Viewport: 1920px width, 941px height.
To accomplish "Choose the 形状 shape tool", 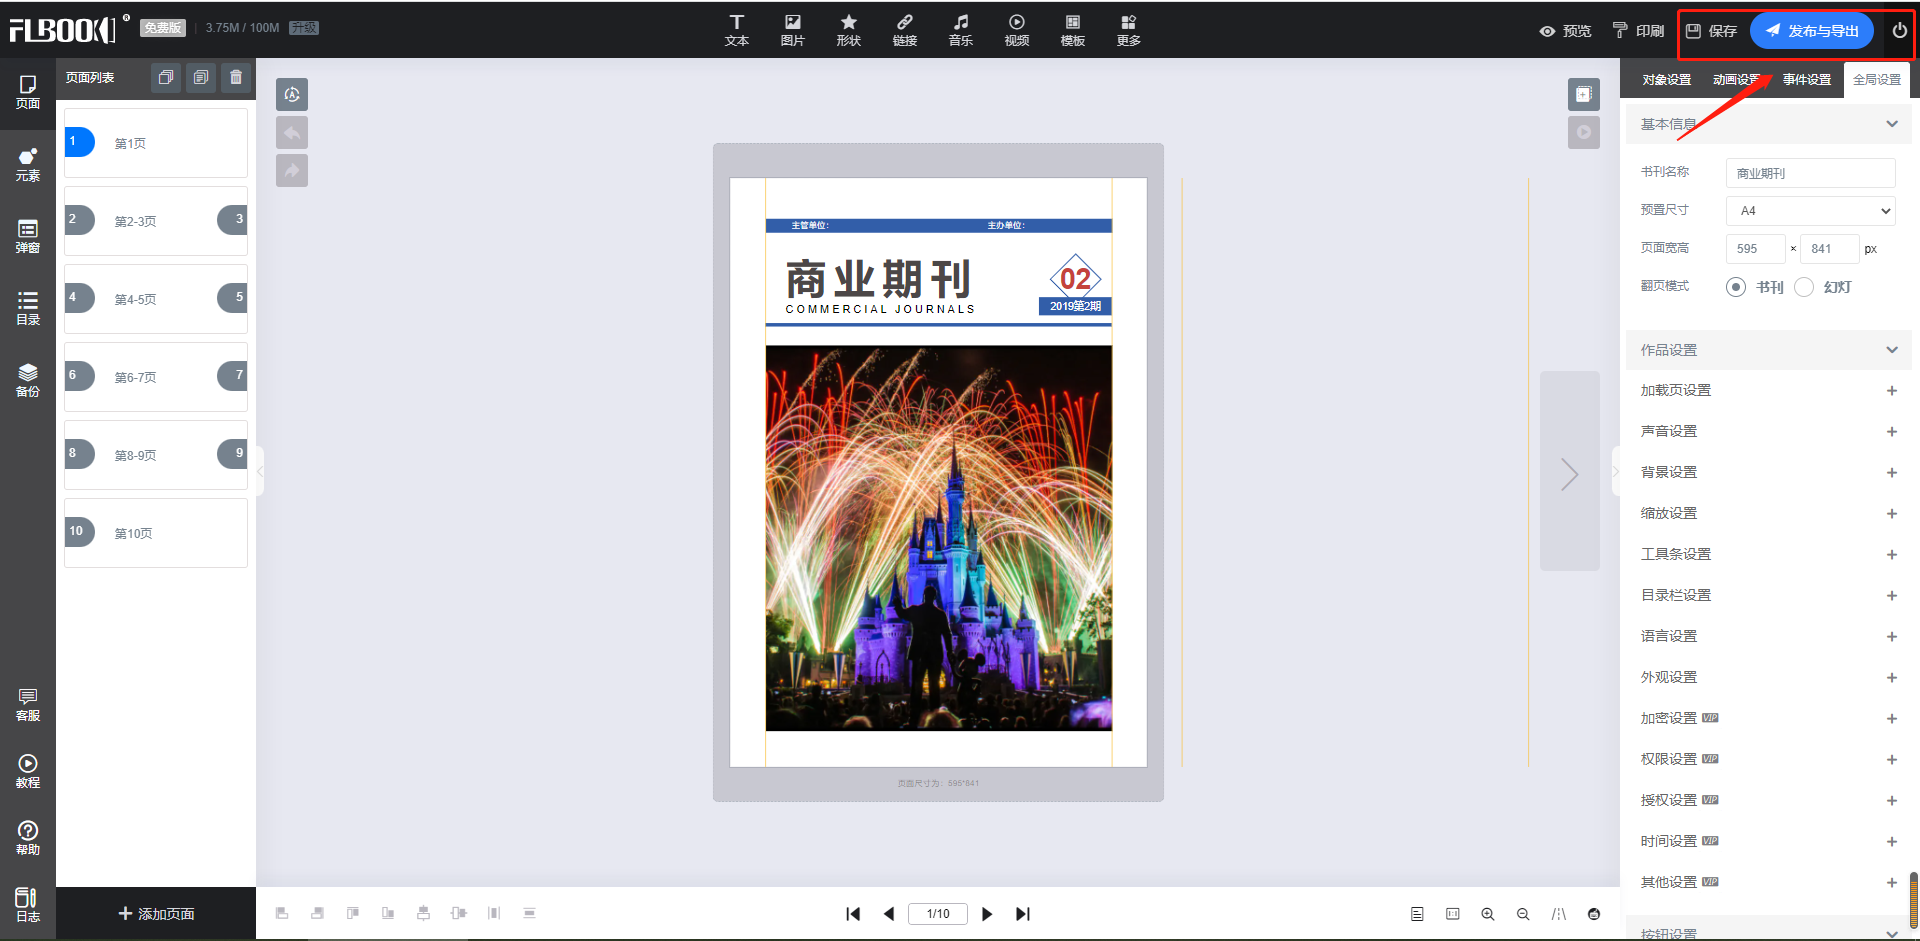I will [x=849, y=30].
